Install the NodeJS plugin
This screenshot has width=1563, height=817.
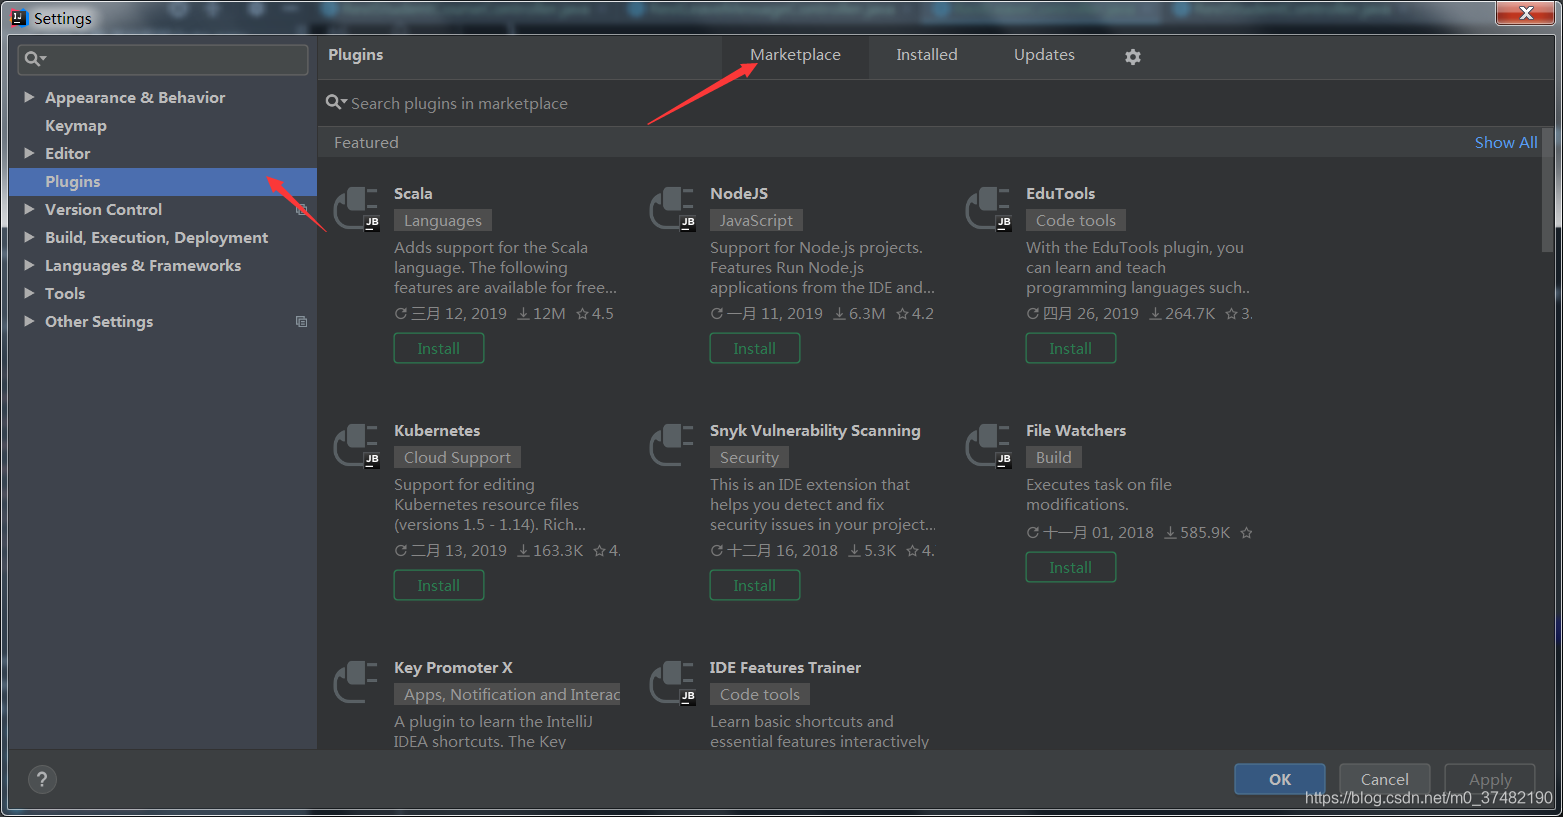pyautogui.click(x=755, y=348)
